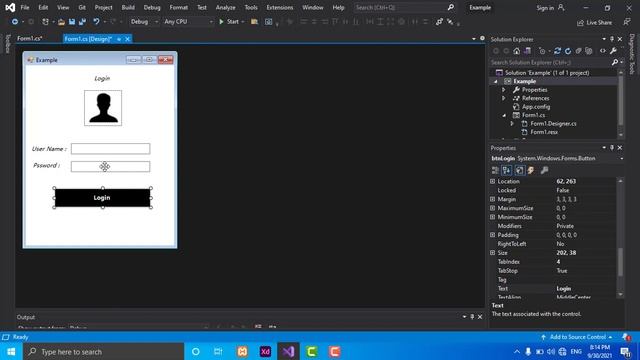
Task: Click the Sync with Active Document icon
Action: 557,51
